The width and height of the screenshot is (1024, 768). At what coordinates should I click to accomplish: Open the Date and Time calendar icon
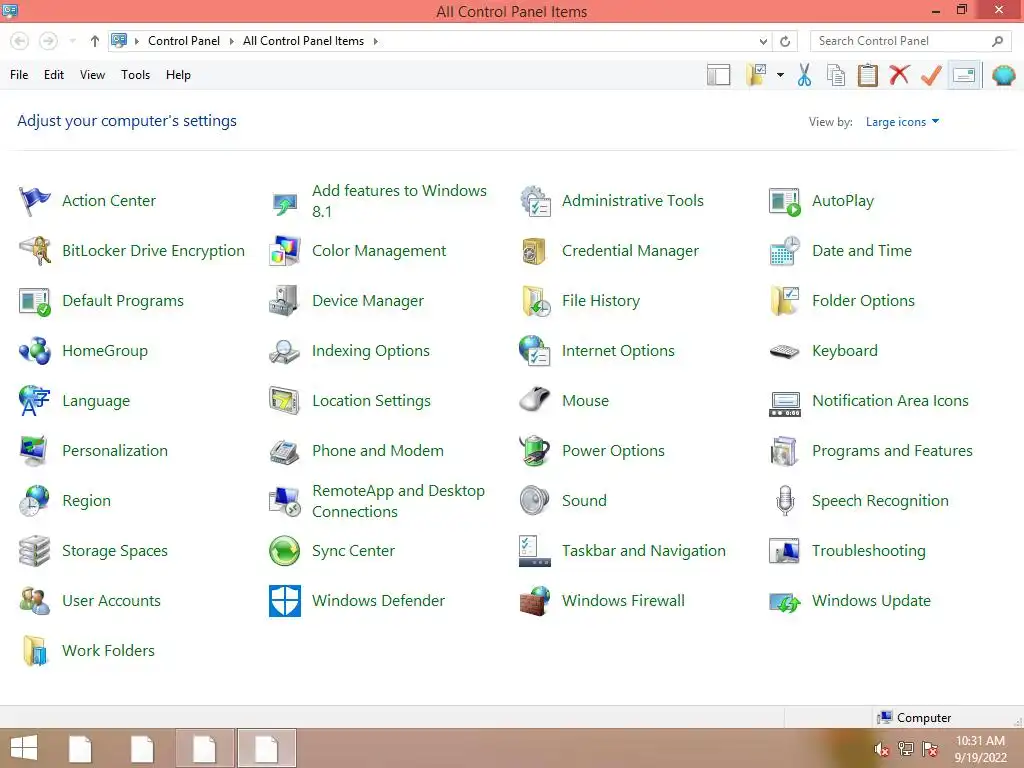[785, 251]
